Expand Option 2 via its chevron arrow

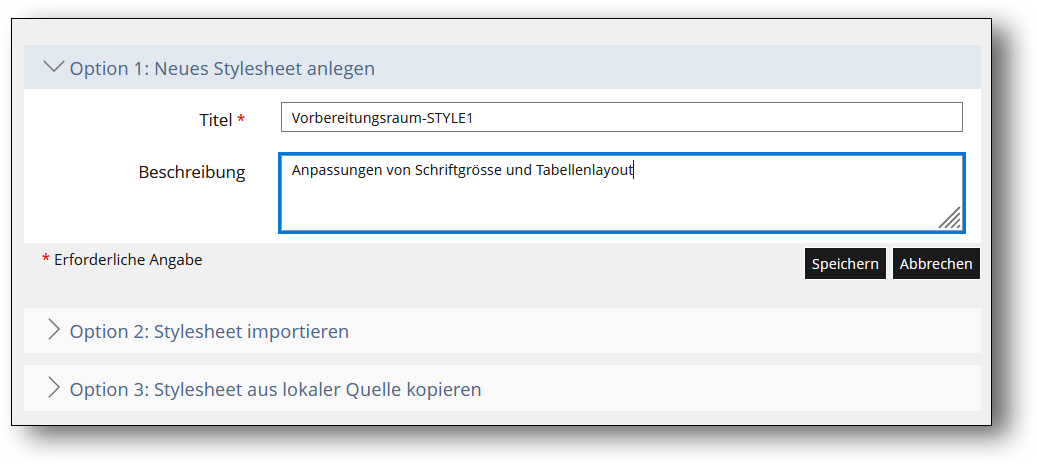54,330
